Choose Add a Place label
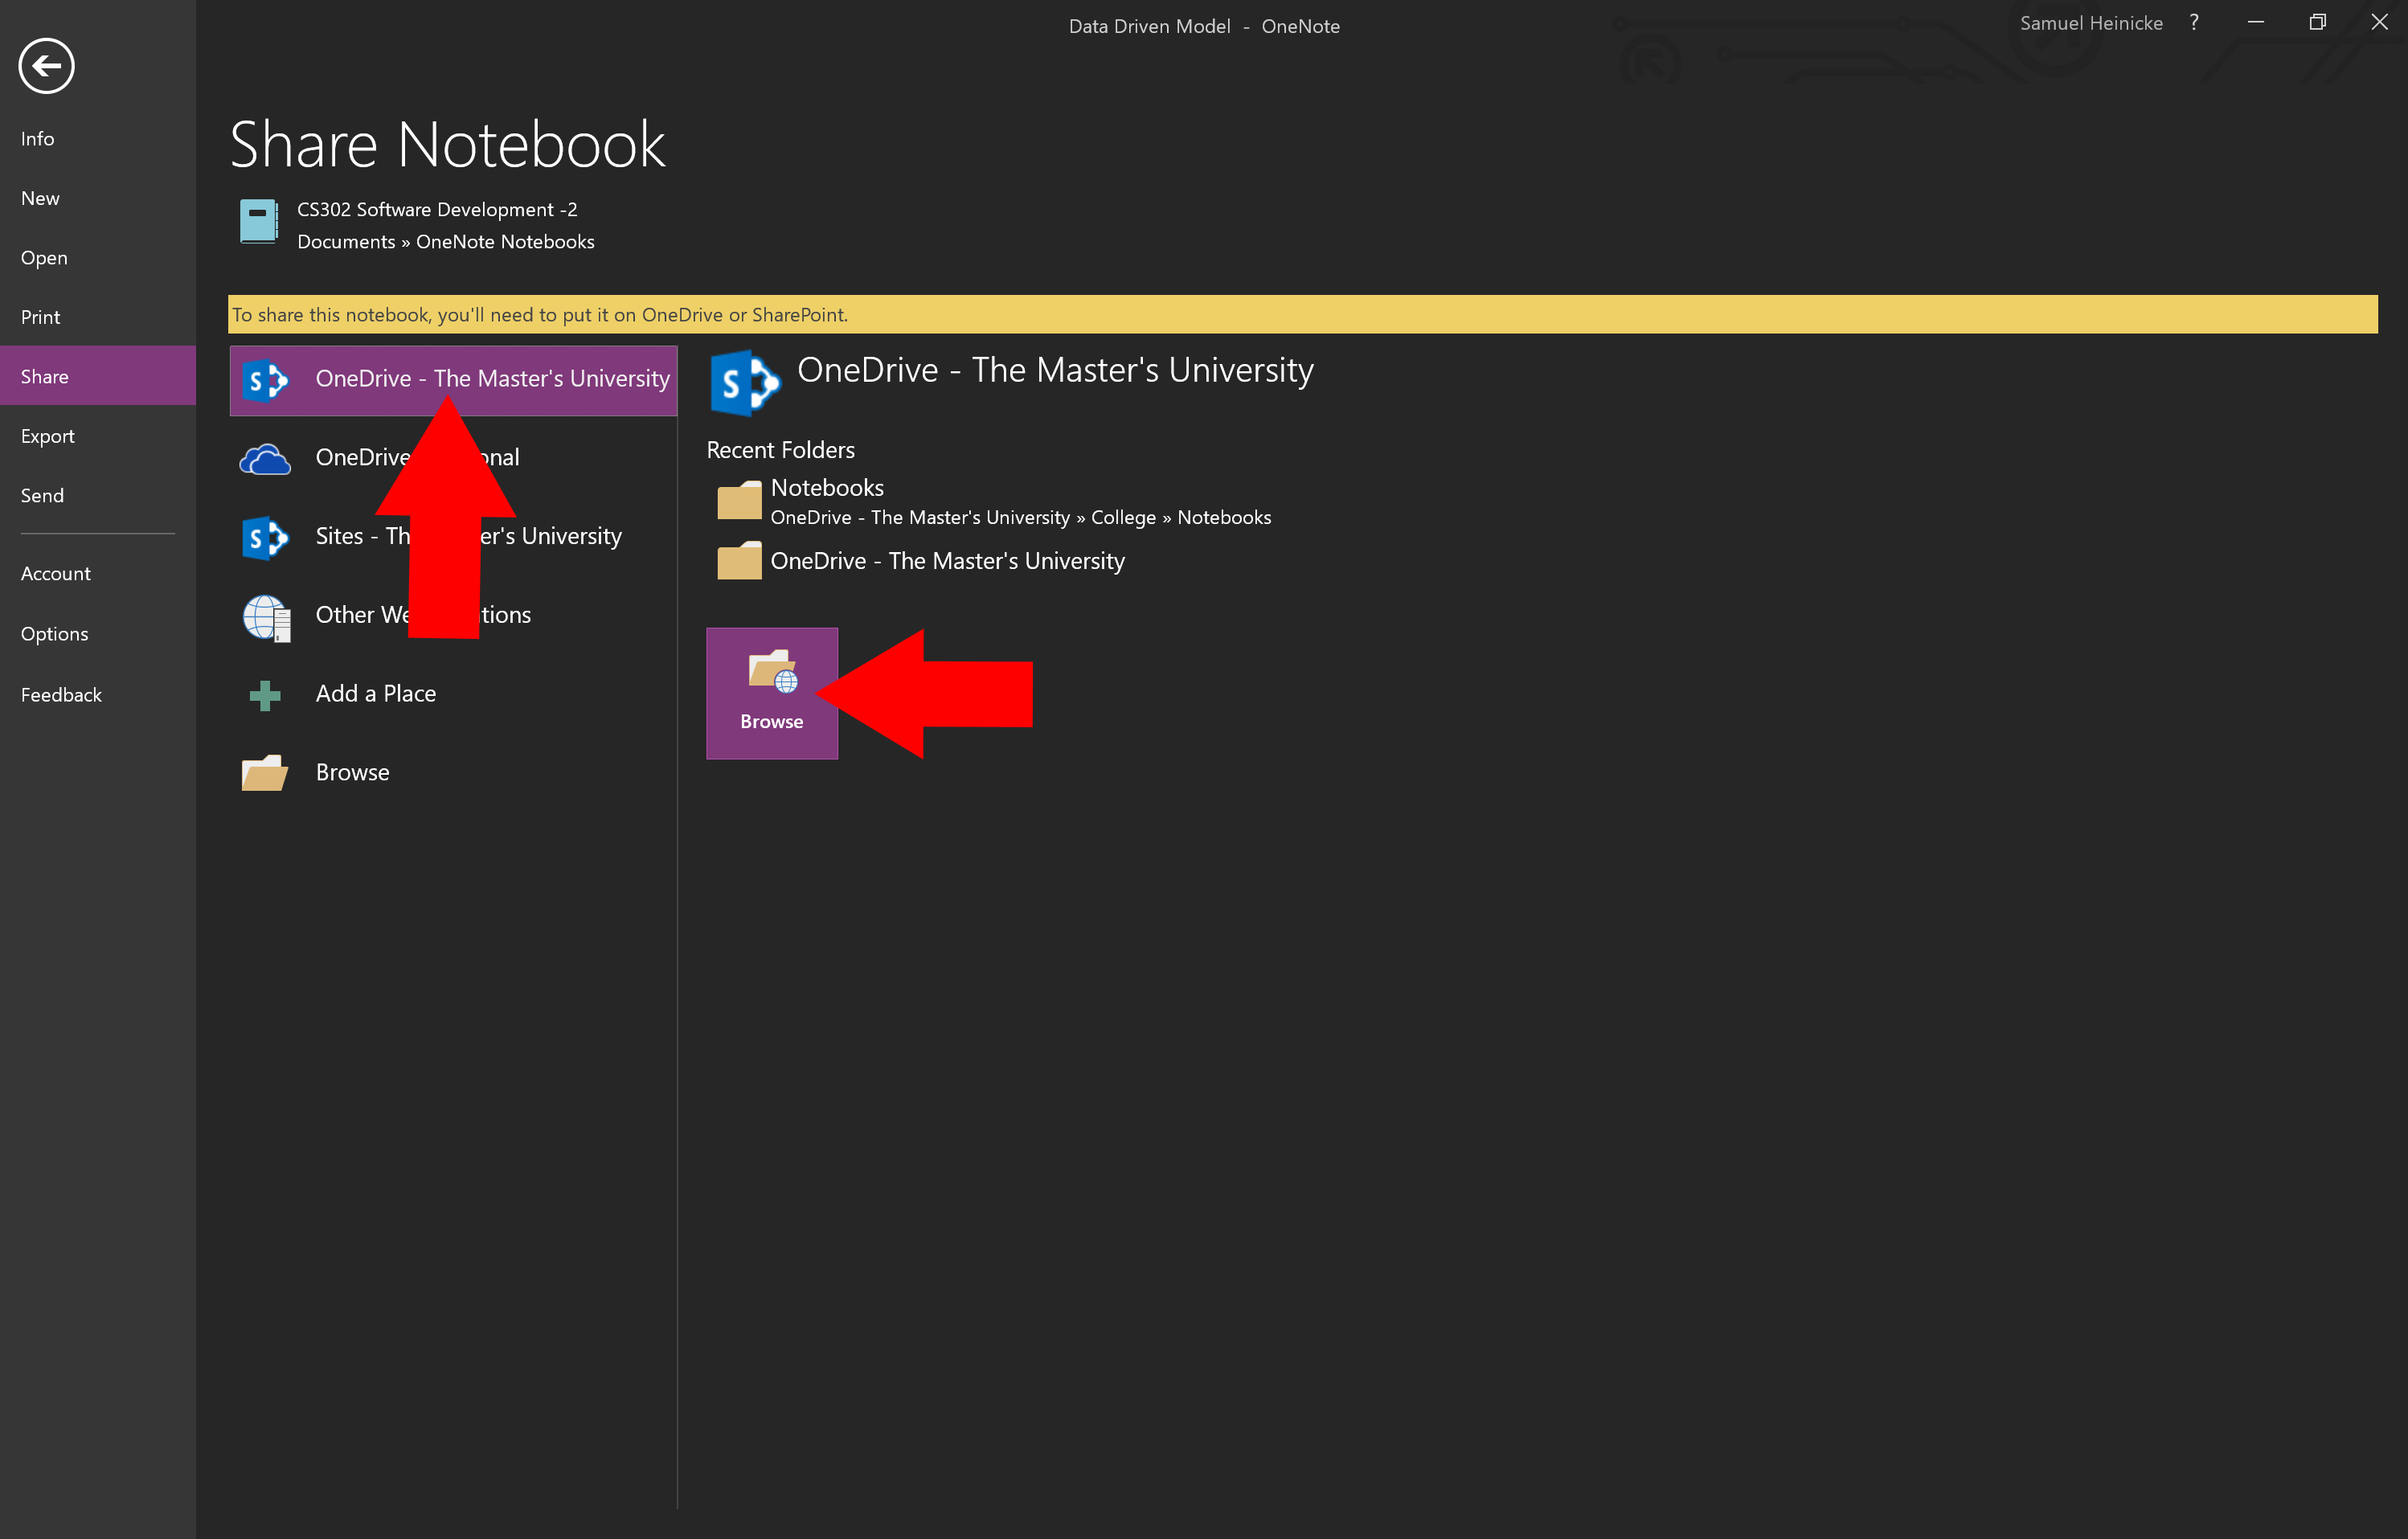The width and height of the screenshot is (2408, 1539). coord(375,693)
